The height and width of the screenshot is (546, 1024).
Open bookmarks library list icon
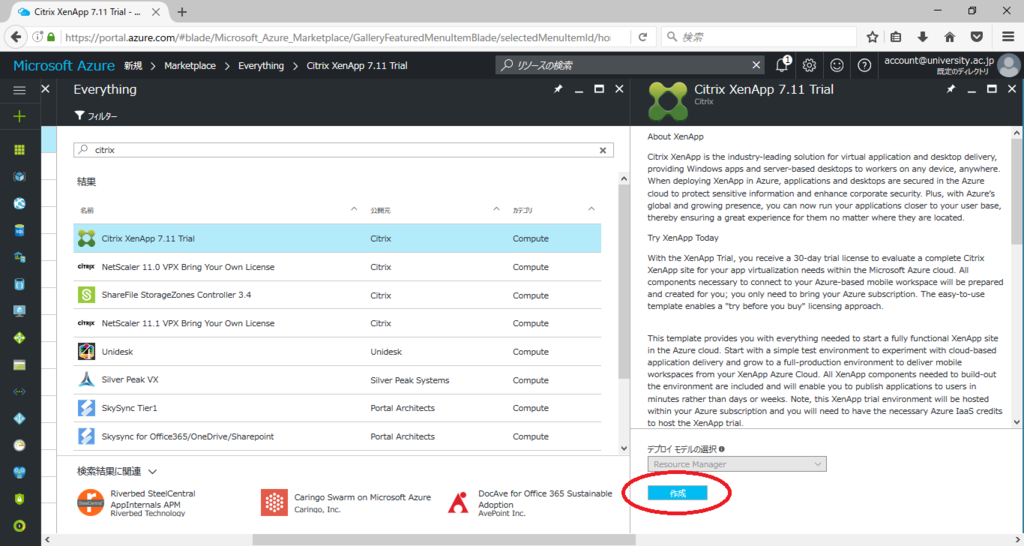pyautogui.click(x=896, y=37)
